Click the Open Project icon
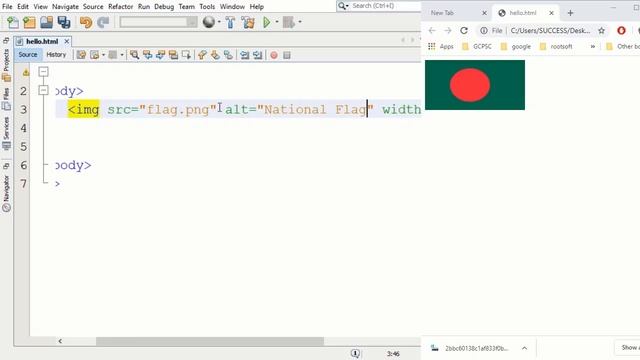This screenshot has width=640, height=360. point(47,22)
